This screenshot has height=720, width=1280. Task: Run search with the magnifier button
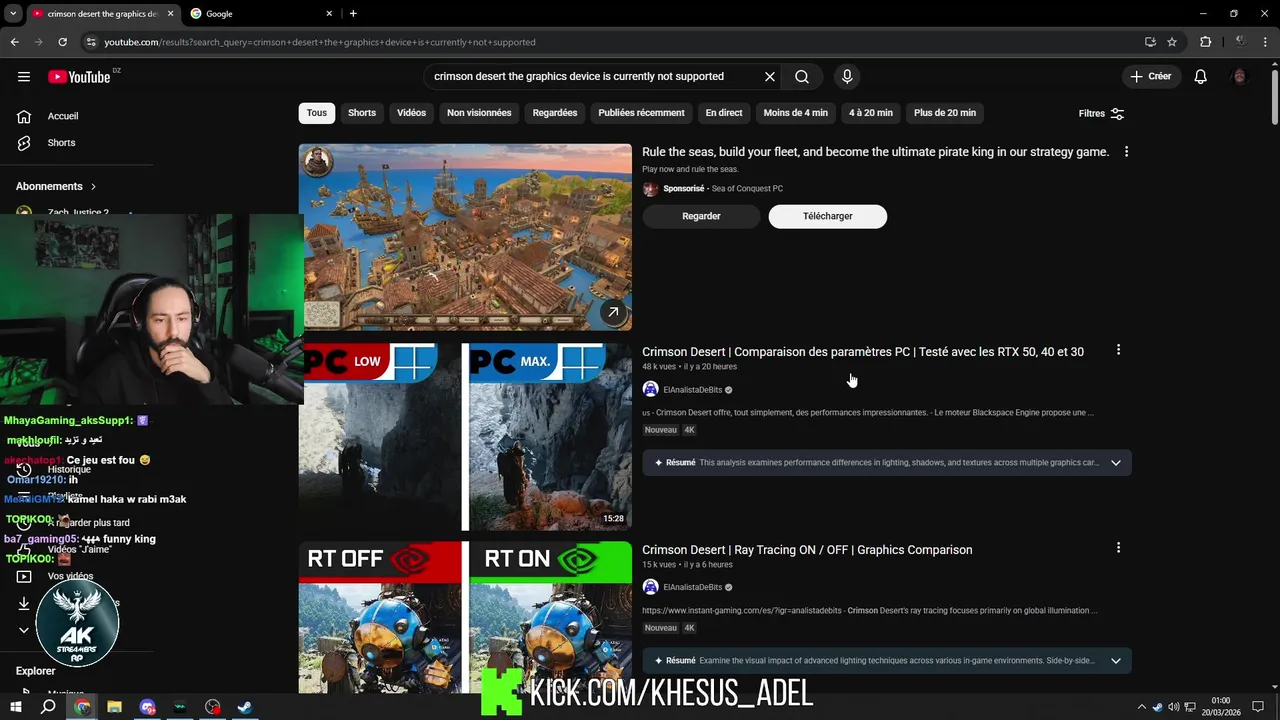[x=802, y=77]
